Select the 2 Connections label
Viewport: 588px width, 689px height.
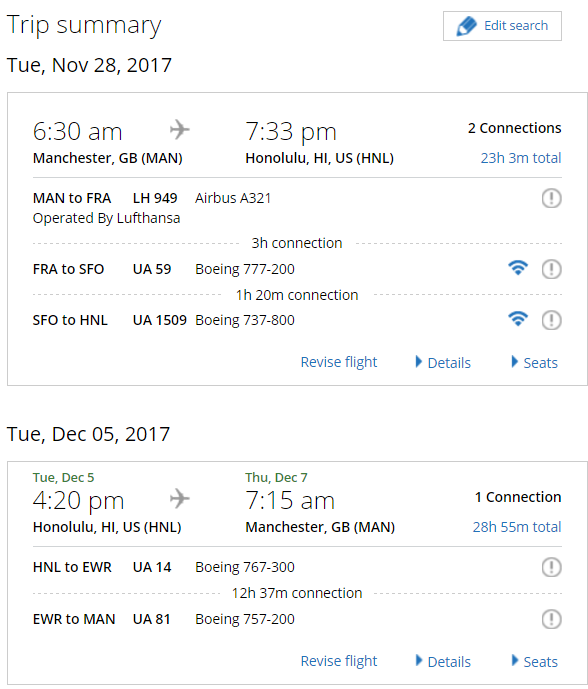pyautogui.click(x=515, y=128)
